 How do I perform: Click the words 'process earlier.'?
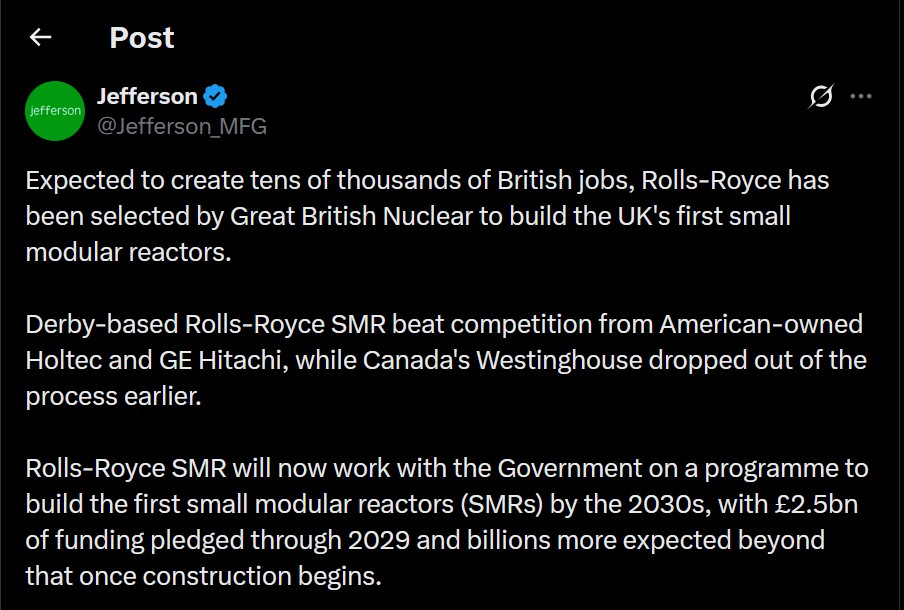[x=113, y=396]
